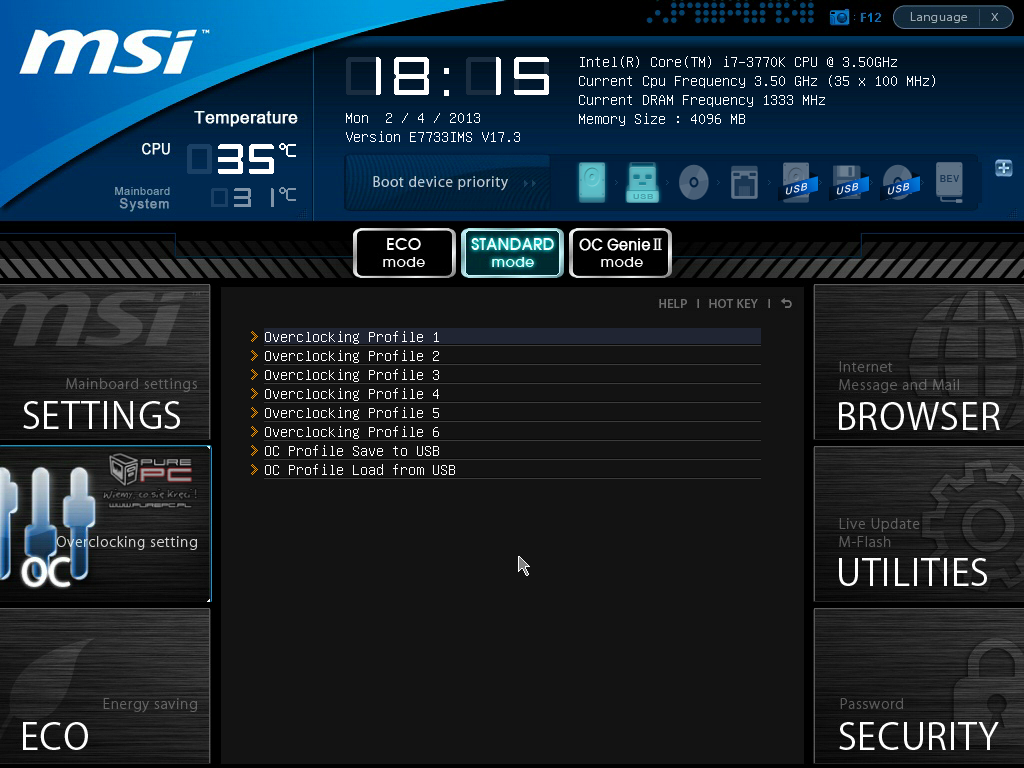Click the MSI logo in the header
1024x768 pixels.
pos(112,51)
